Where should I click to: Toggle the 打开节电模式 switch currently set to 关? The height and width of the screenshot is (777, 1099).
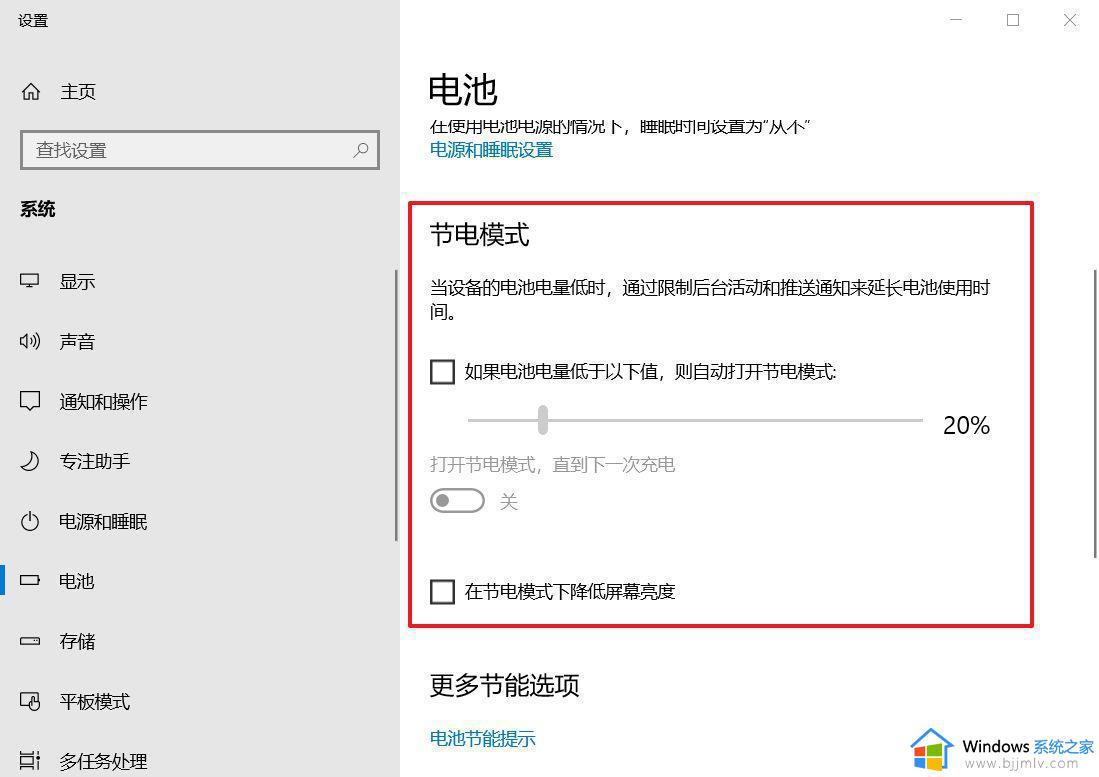(457, 501)
